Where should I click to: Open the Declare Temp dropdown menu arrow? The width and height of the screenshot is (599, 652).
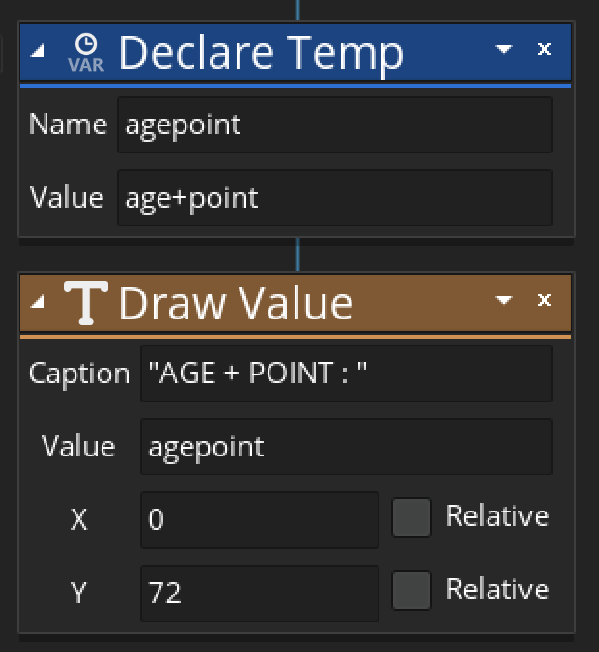[x=504, y=49]
